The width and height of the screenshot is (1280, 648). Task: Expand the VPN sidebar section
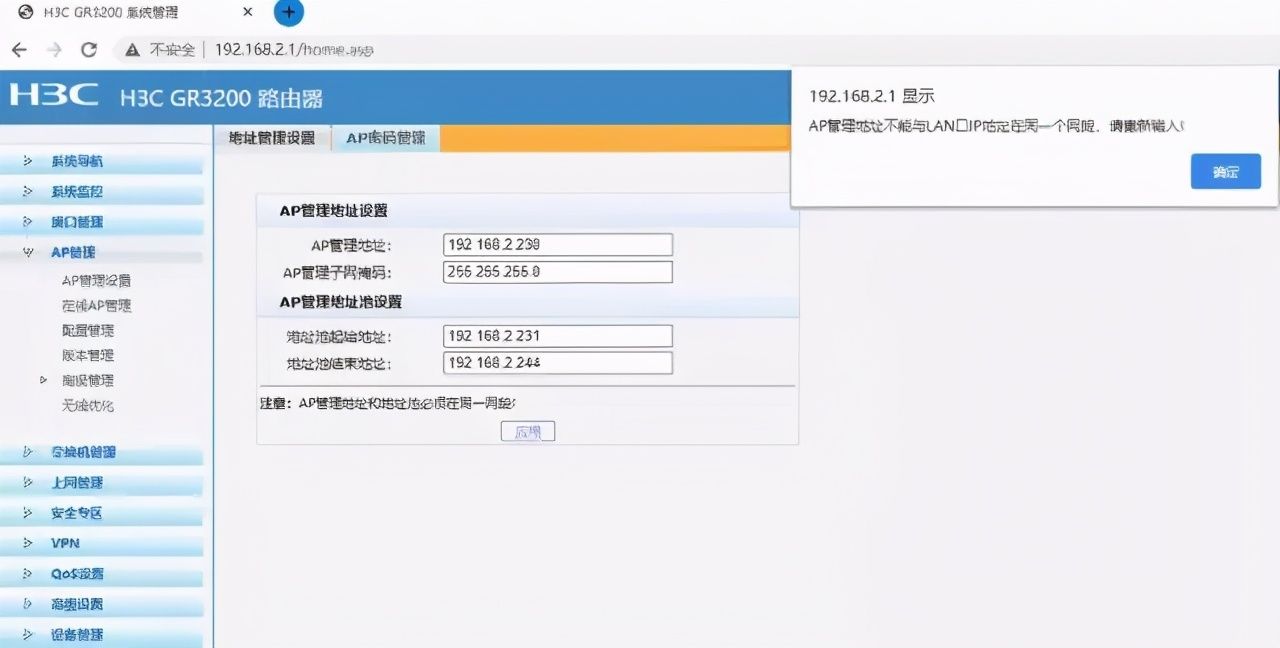tap(65, 543)
